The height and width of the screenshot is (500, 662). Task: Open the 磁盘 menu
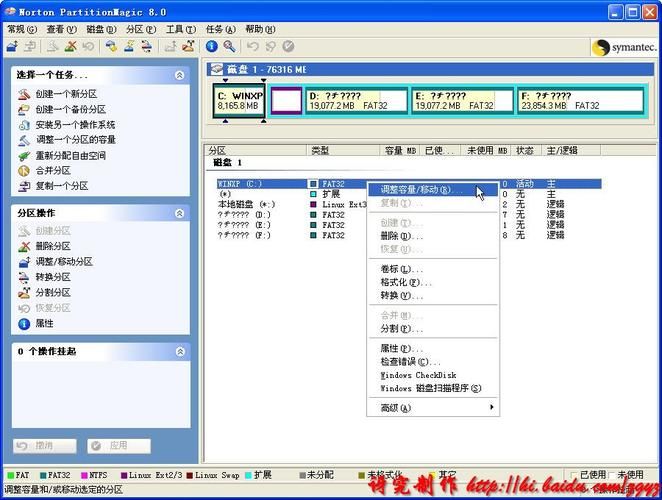coord(101,29)
